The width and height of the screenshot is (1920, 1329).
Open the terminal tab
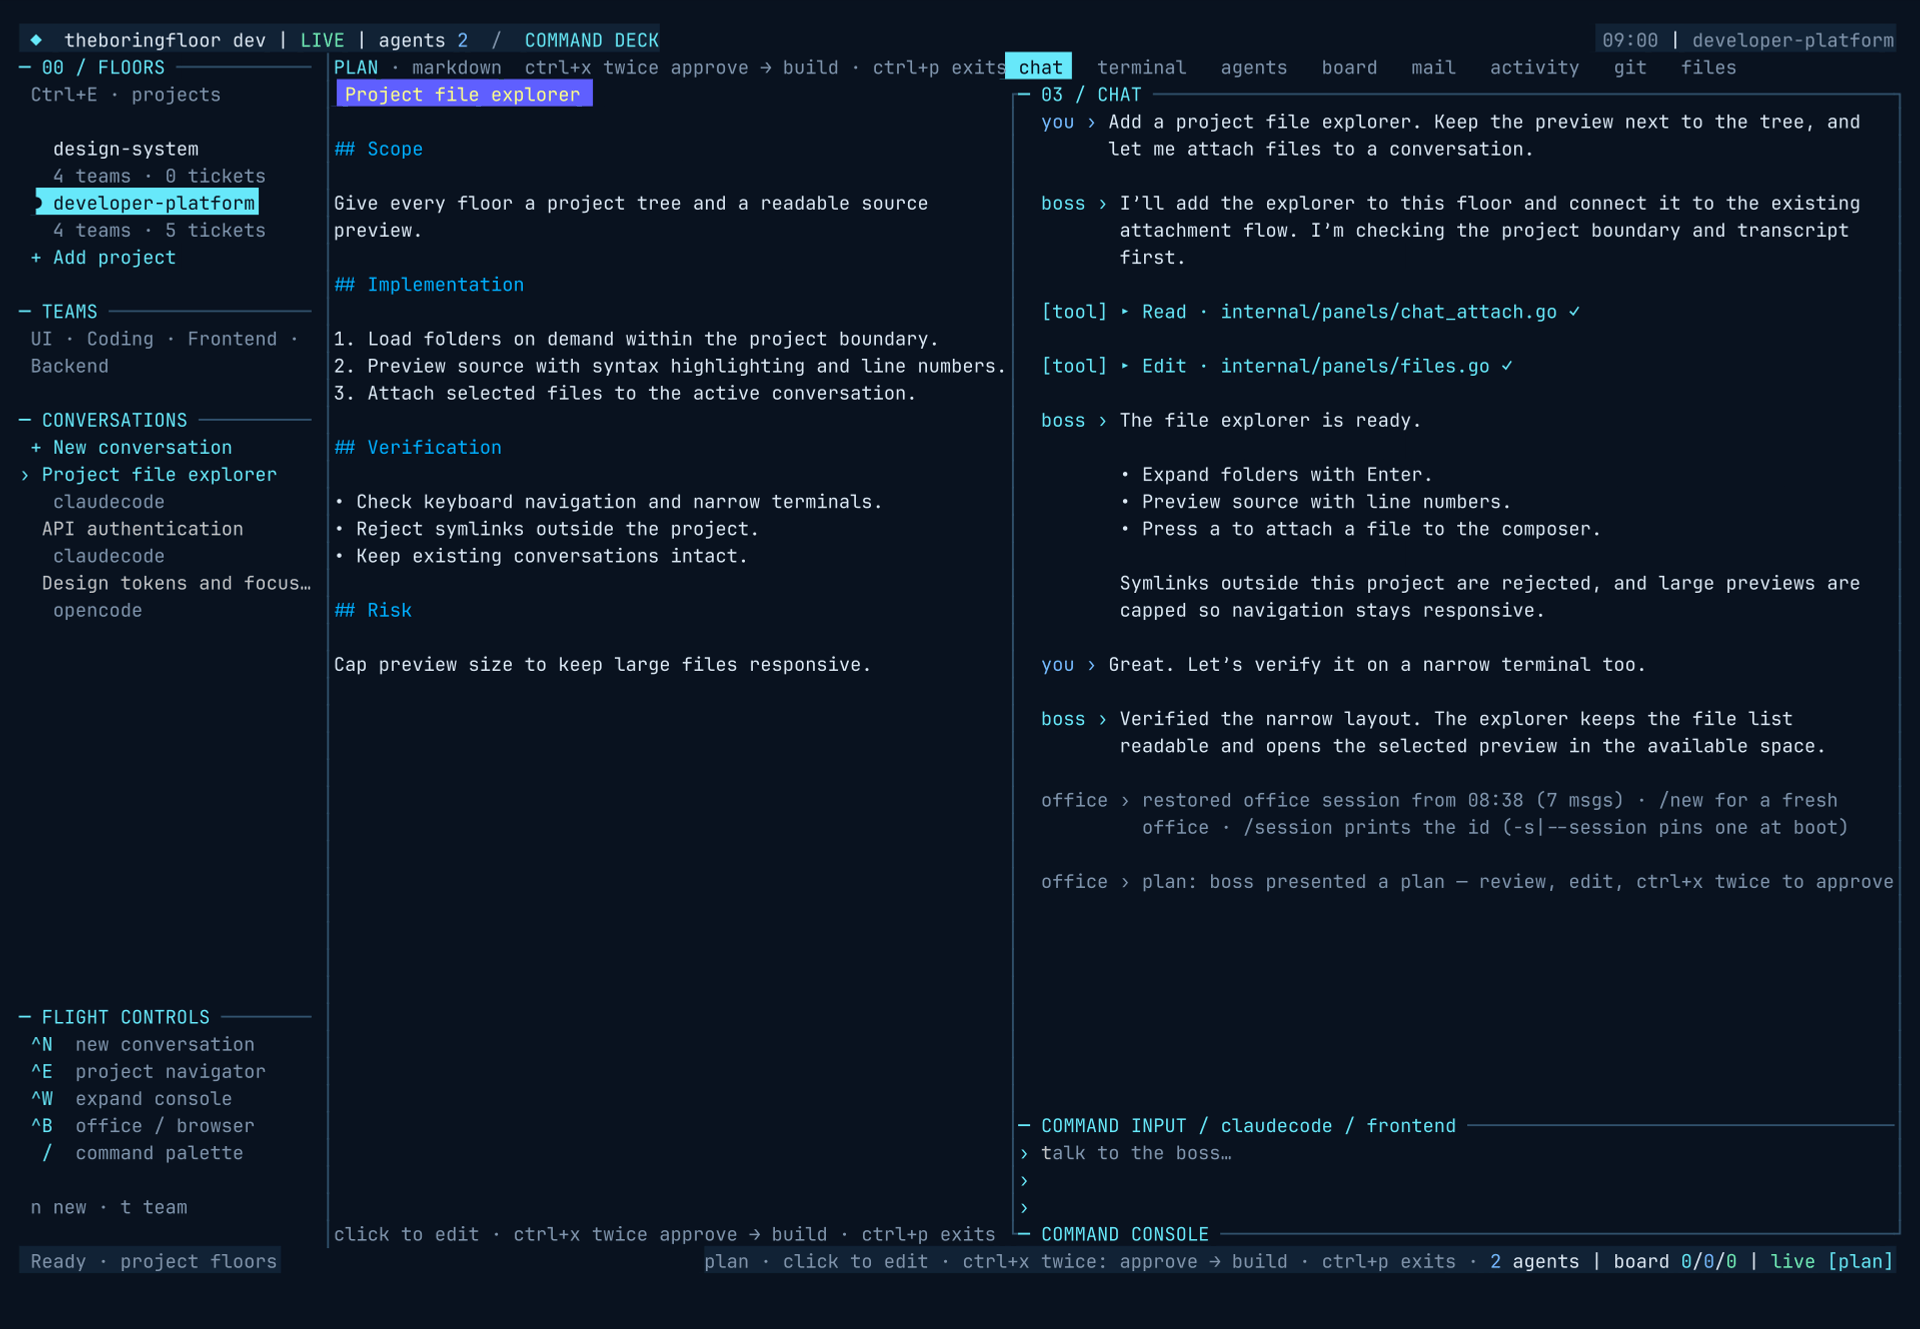pyautogui.click(x=1141, y=67)
